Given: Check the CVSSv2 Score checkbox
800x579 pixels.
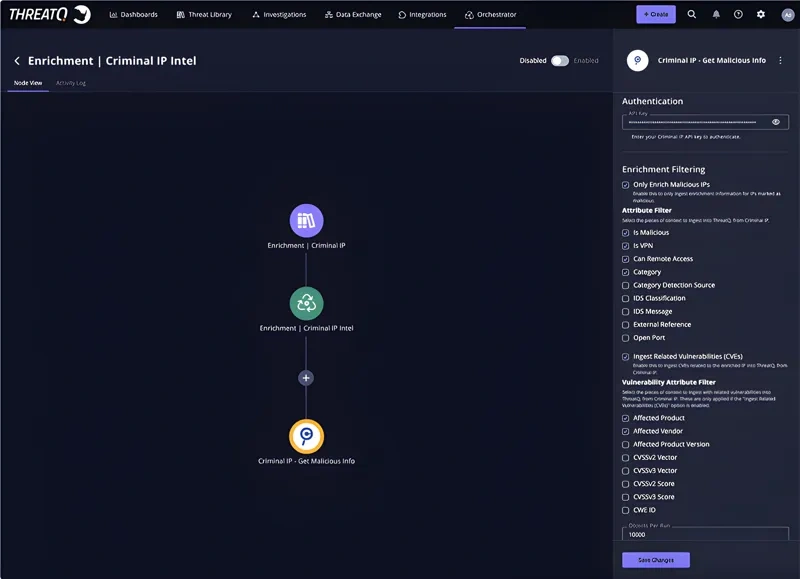Looking at the screenshot, I should tap(625, 484).
